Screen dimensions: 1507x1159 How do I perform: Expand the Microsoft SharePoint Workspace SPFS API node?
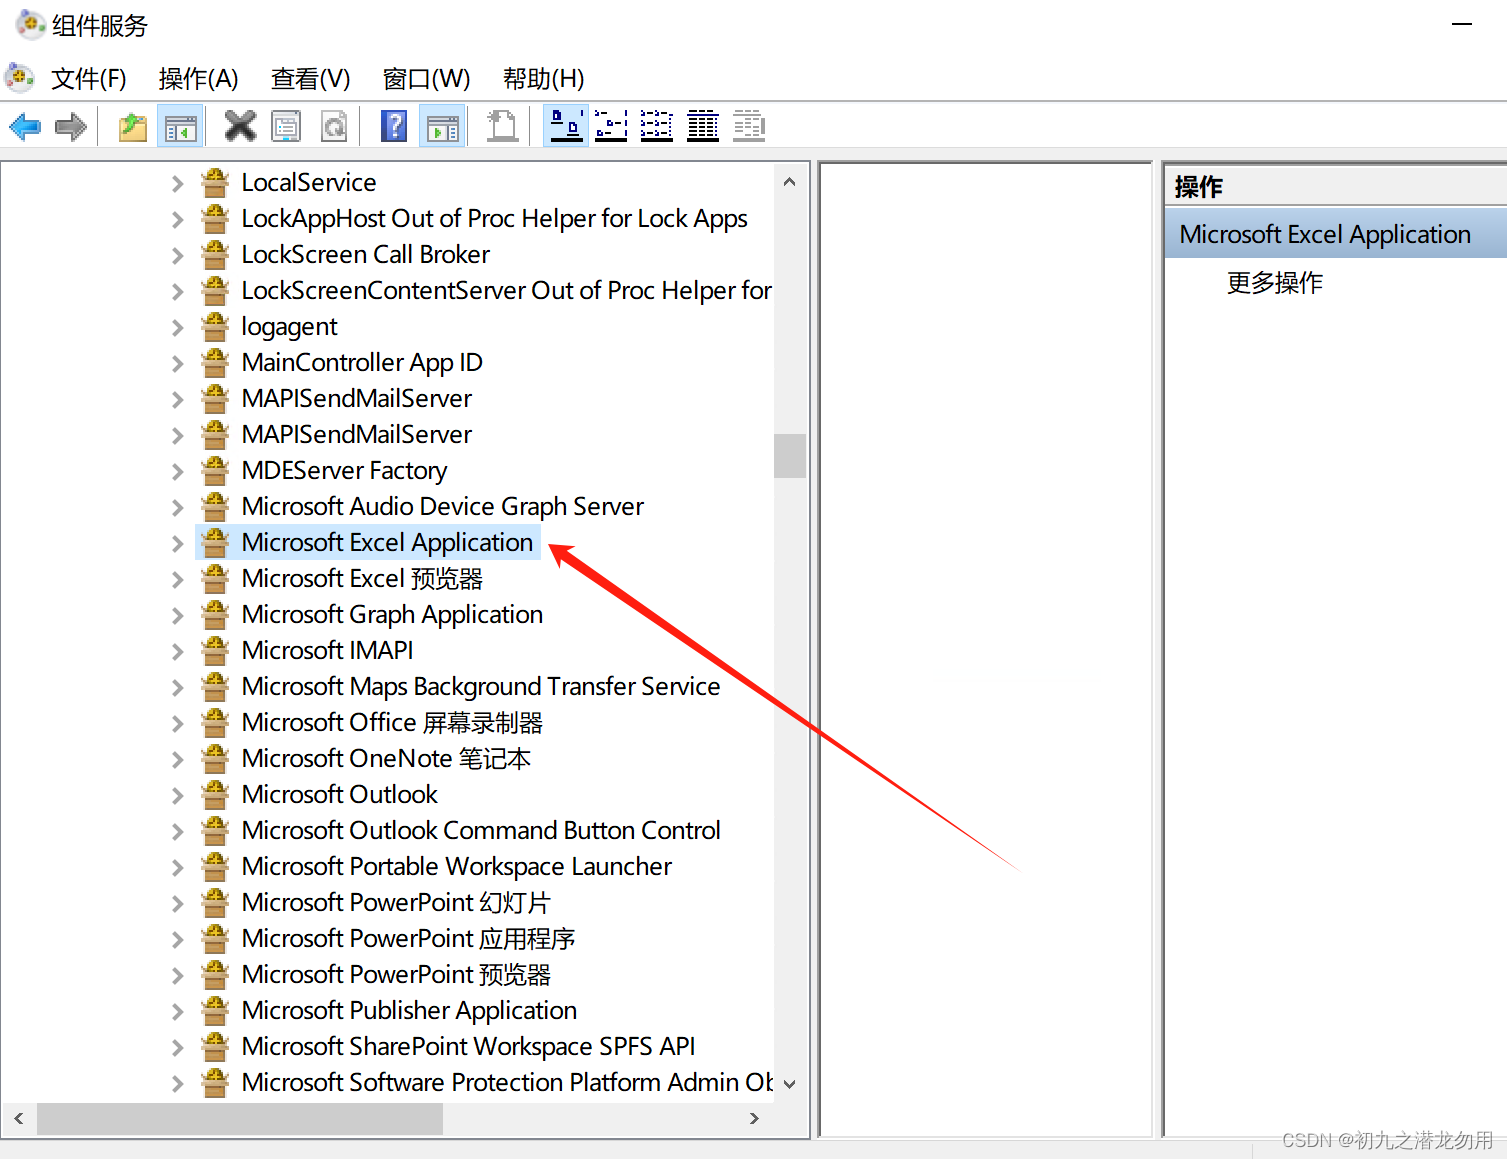177,1047
